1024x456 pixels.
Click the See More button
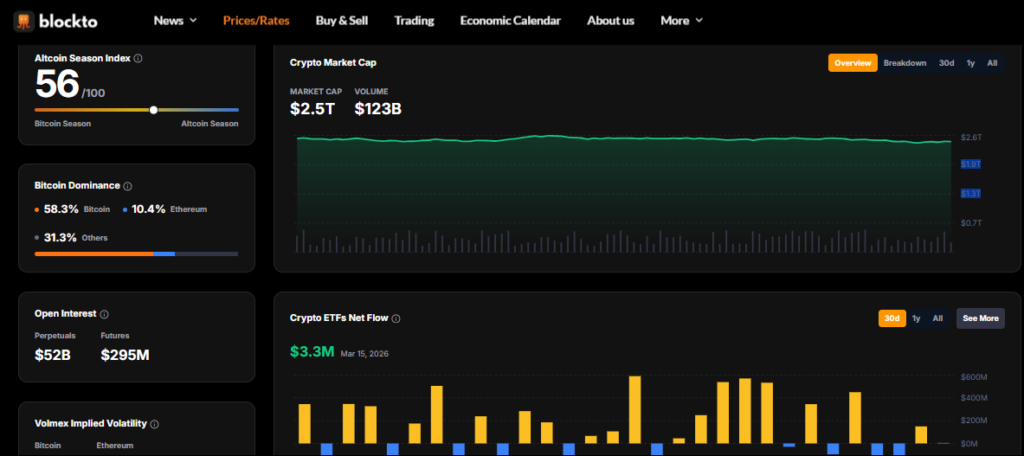[980, 318]
